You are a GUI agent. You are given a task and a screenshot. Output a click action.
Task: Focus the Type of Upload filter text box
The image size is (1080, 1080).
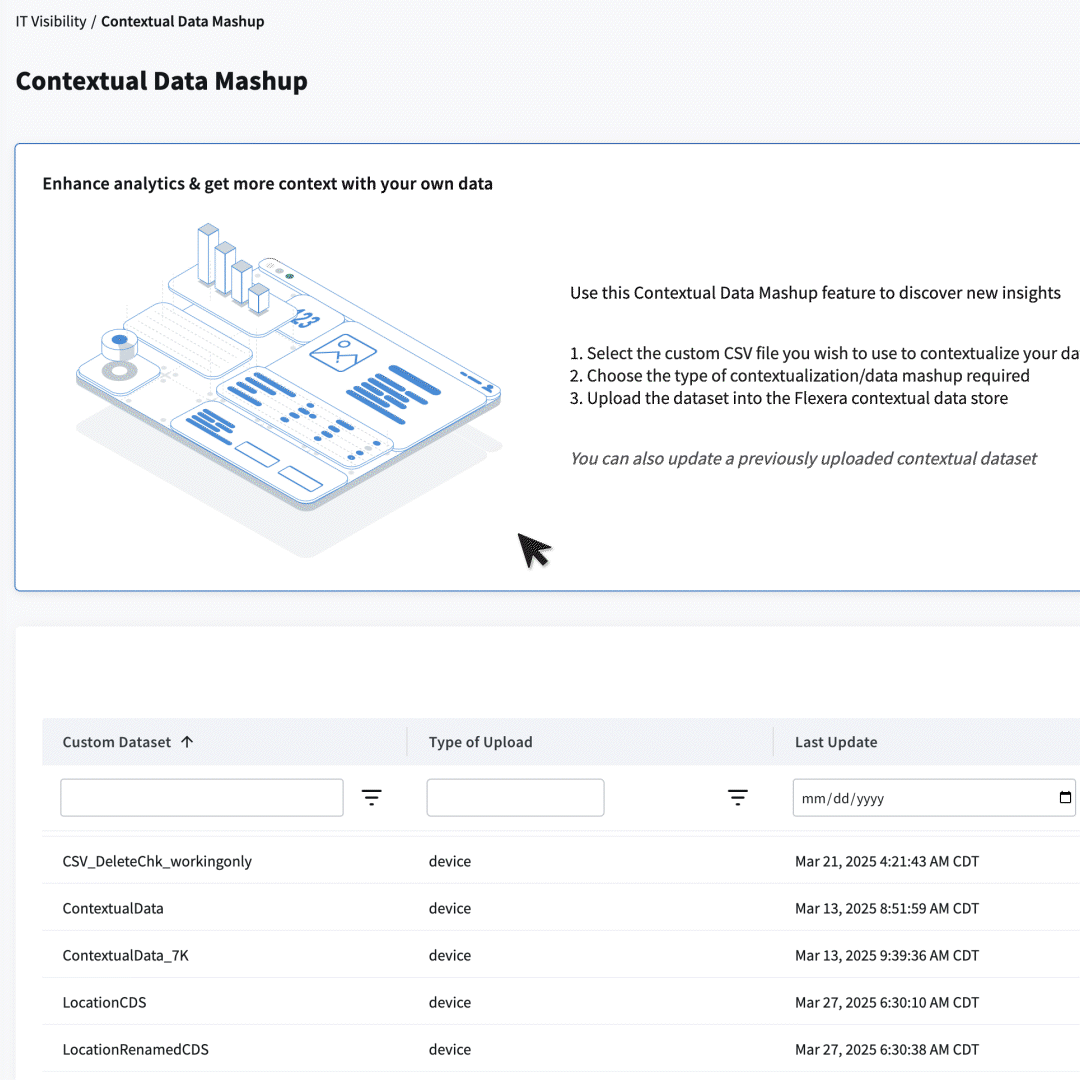[x=515, y=798]
